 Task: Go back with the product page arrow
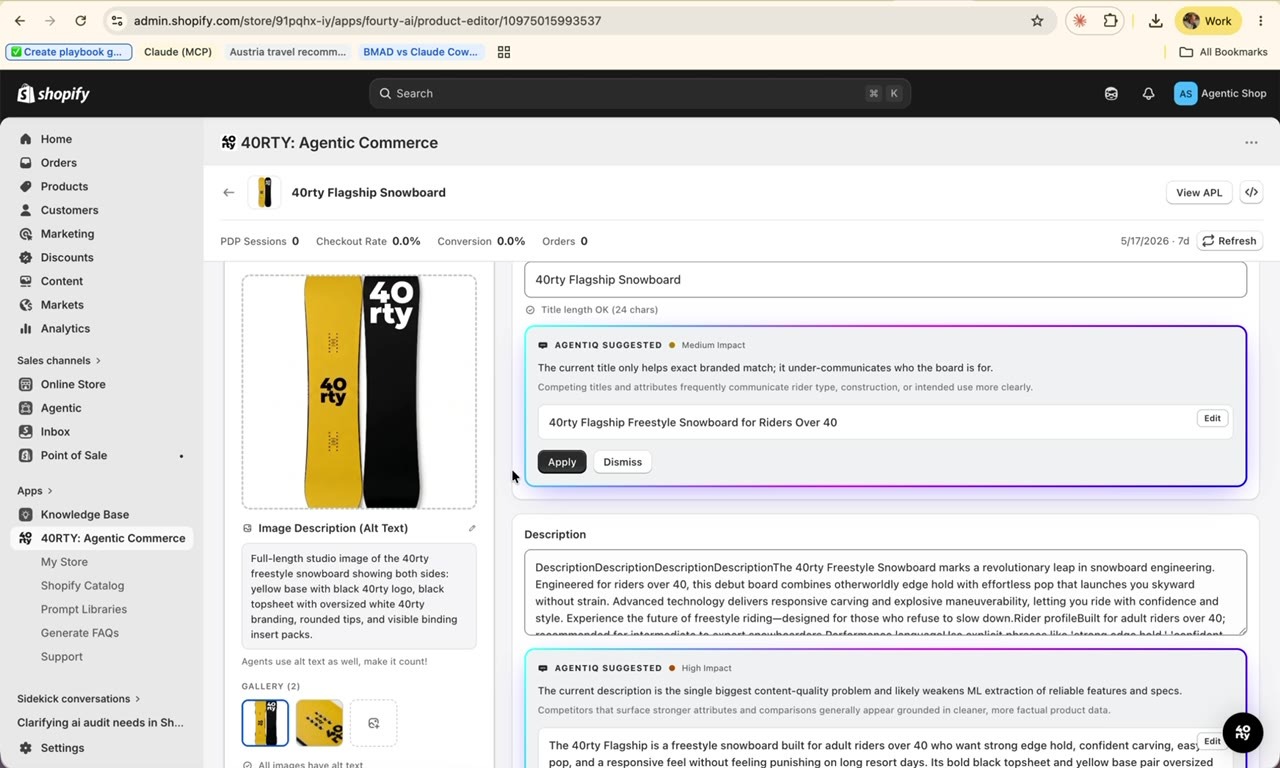(x=229, y=192)
